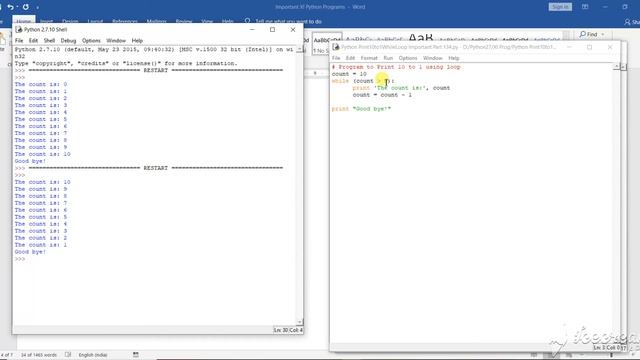Open the Layout tab in Word ribbon
The image size is (640, 360).
click(95, 21)
